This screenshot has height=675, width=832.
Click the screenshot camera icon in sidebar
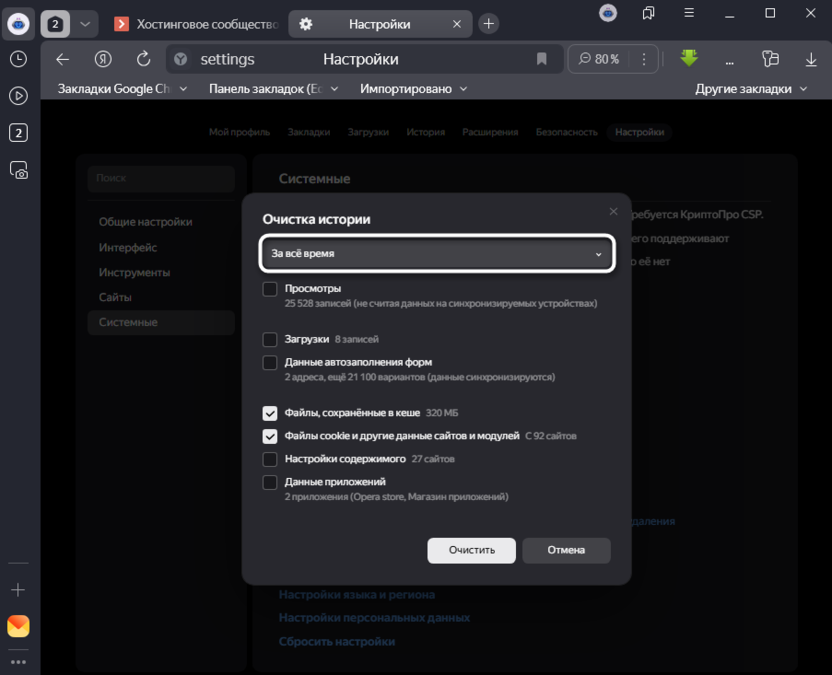18,170
